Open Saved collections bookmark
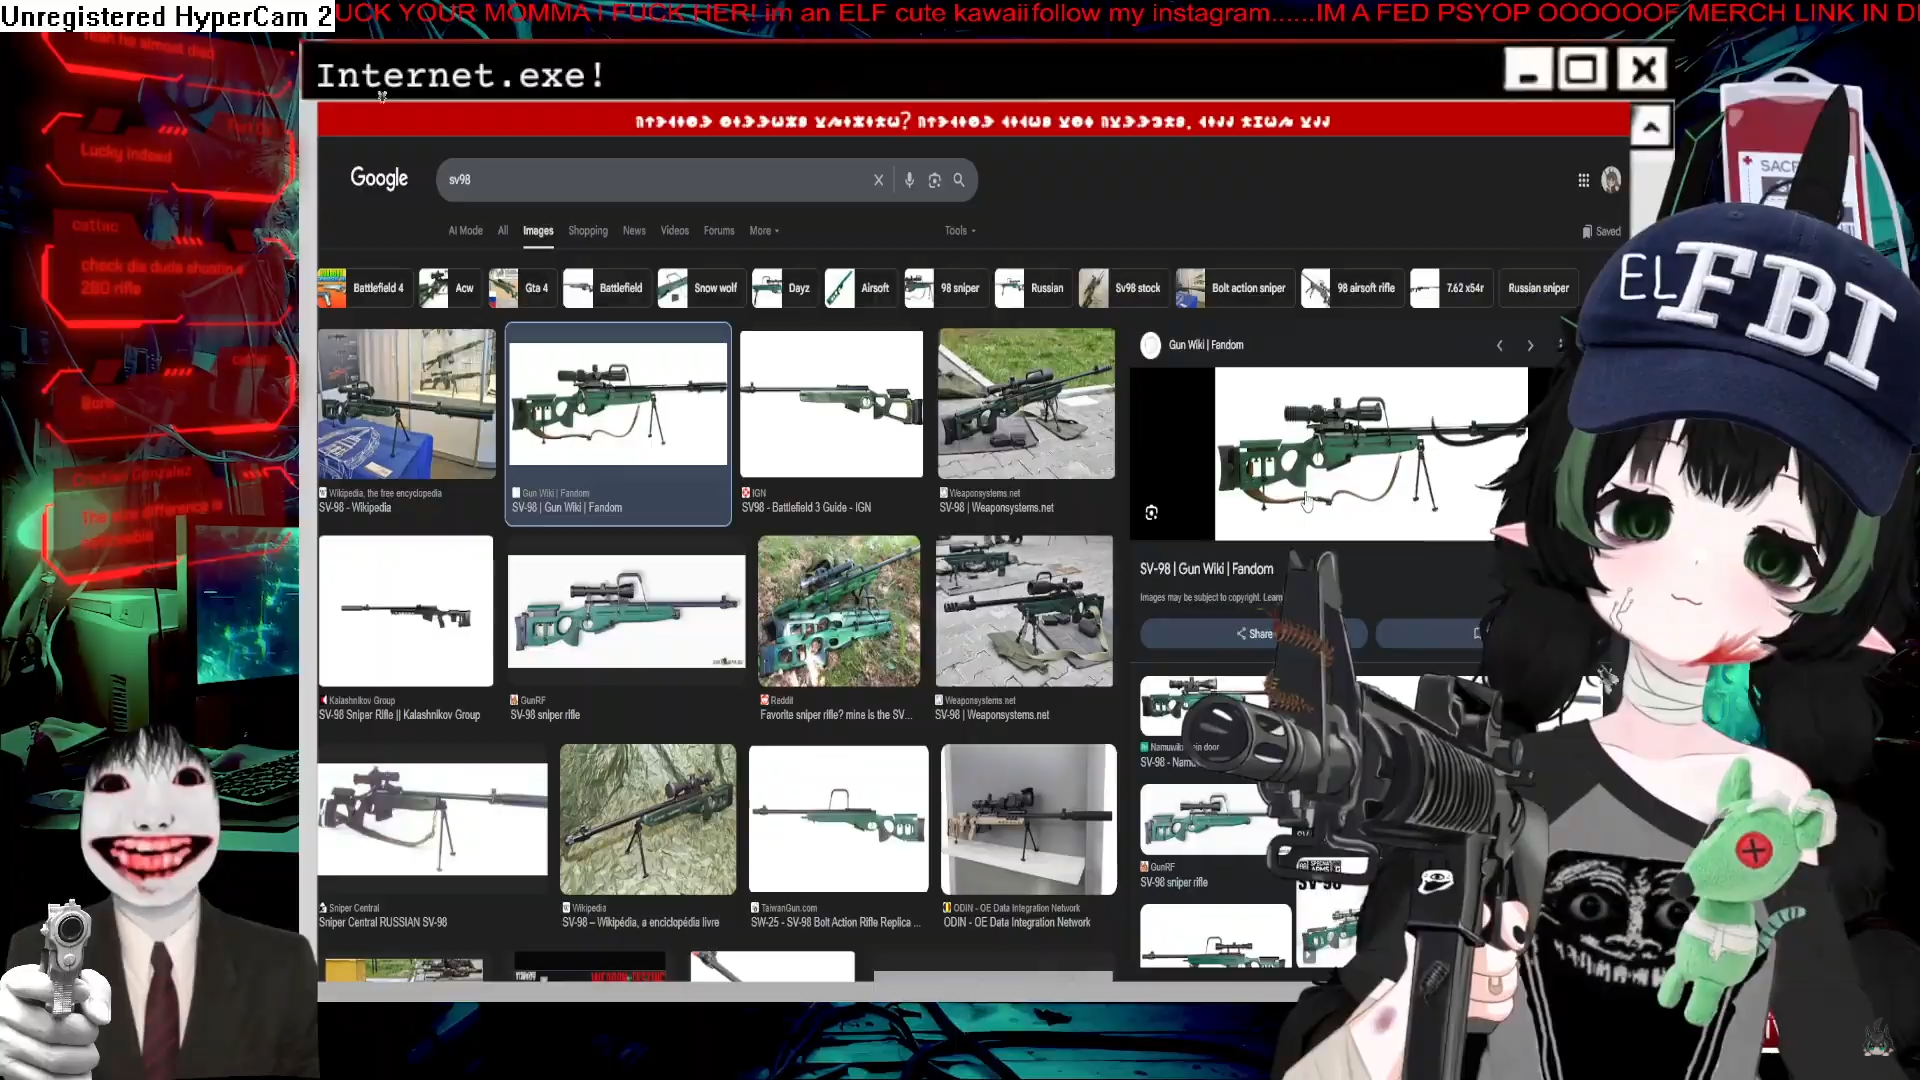Screen dimensions: 1920x1080 [x=1601, y=231]
